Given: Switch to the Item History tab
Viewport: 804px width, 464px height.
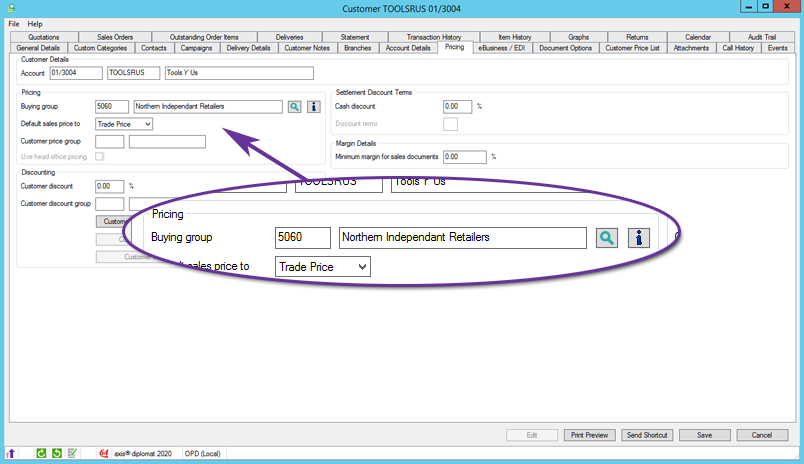Looking at the screenshot, I should (x=515, y=37).
